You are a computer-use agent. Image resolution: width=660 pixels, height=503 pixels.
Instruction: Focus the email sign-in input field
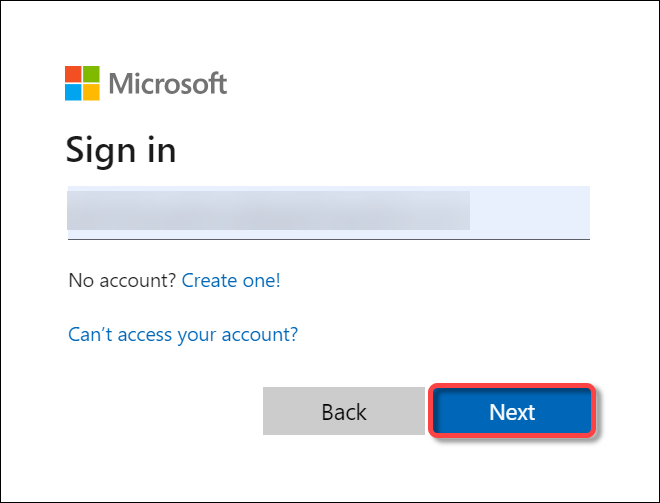pos(329,213)
